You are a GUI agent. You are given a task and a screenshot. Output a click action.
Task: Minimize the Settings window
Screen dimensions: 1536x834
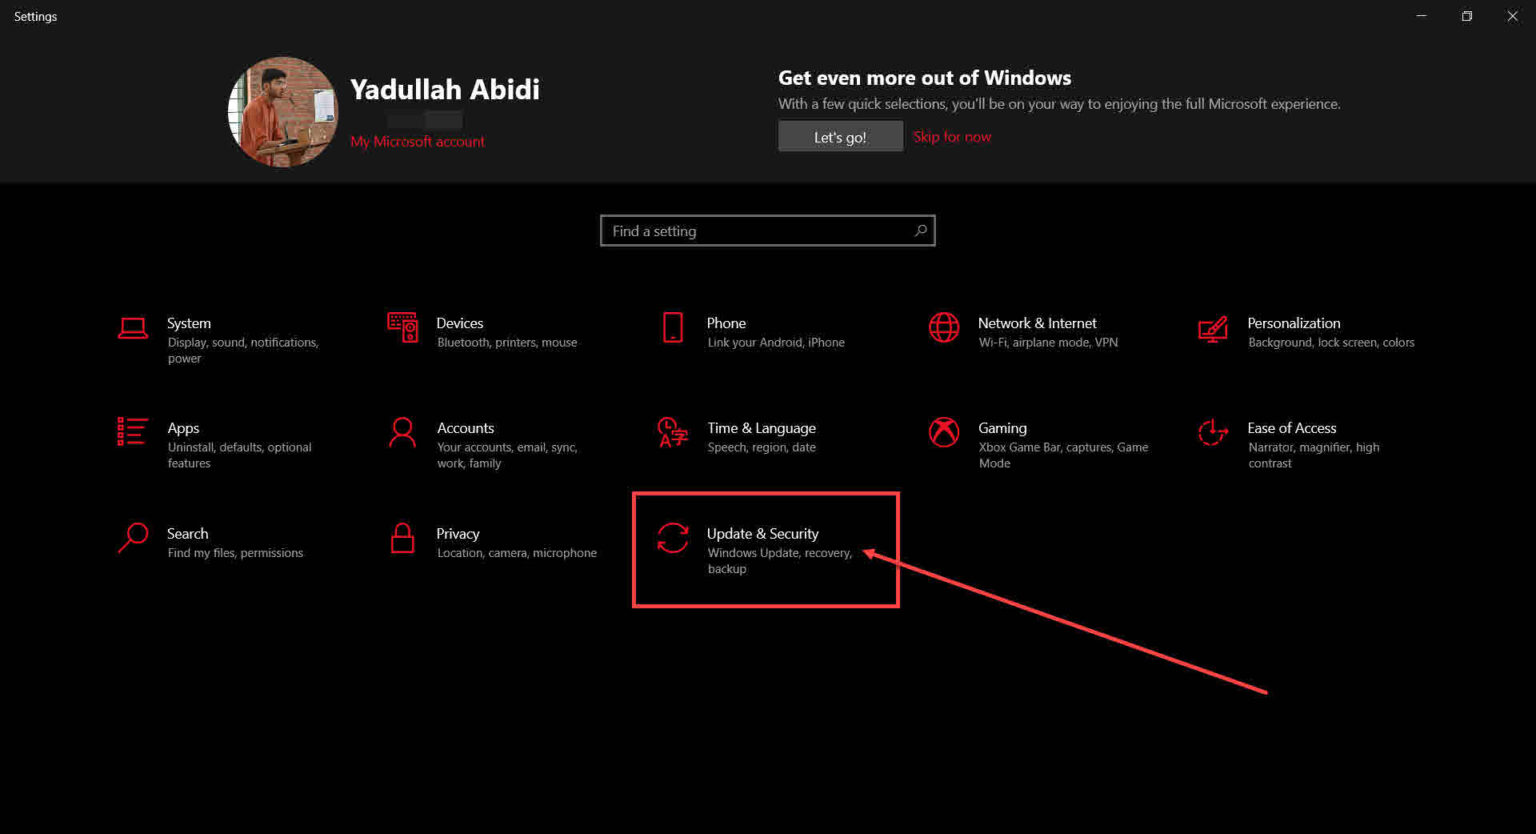(x=1421, y=16)
